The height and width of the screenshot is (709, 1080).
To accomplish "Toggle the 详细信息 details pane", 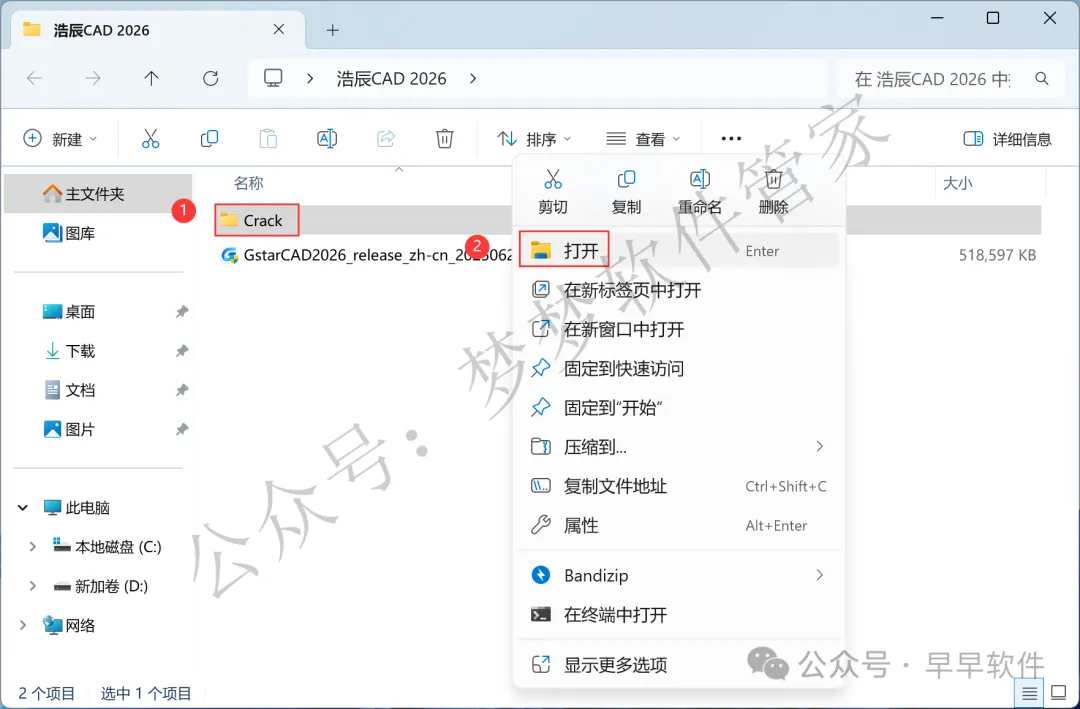I will [1007, 139].
